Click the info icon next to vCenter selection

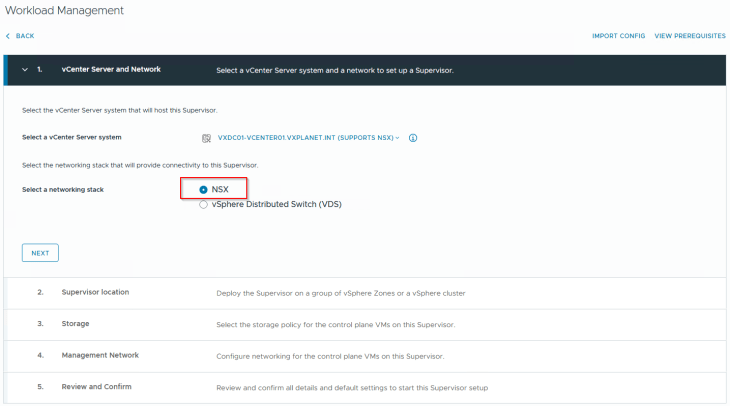point(412,138)
